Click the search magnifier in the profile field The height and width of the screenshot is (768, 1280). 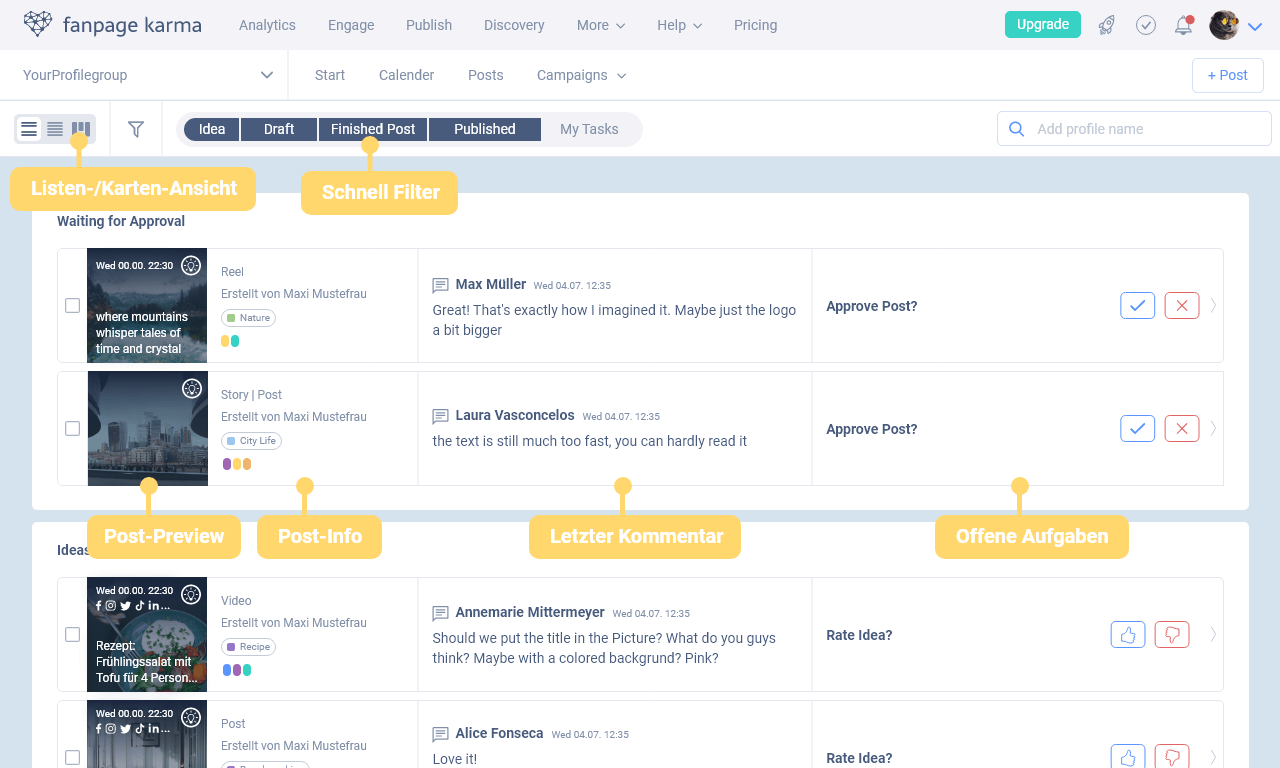1016,128
